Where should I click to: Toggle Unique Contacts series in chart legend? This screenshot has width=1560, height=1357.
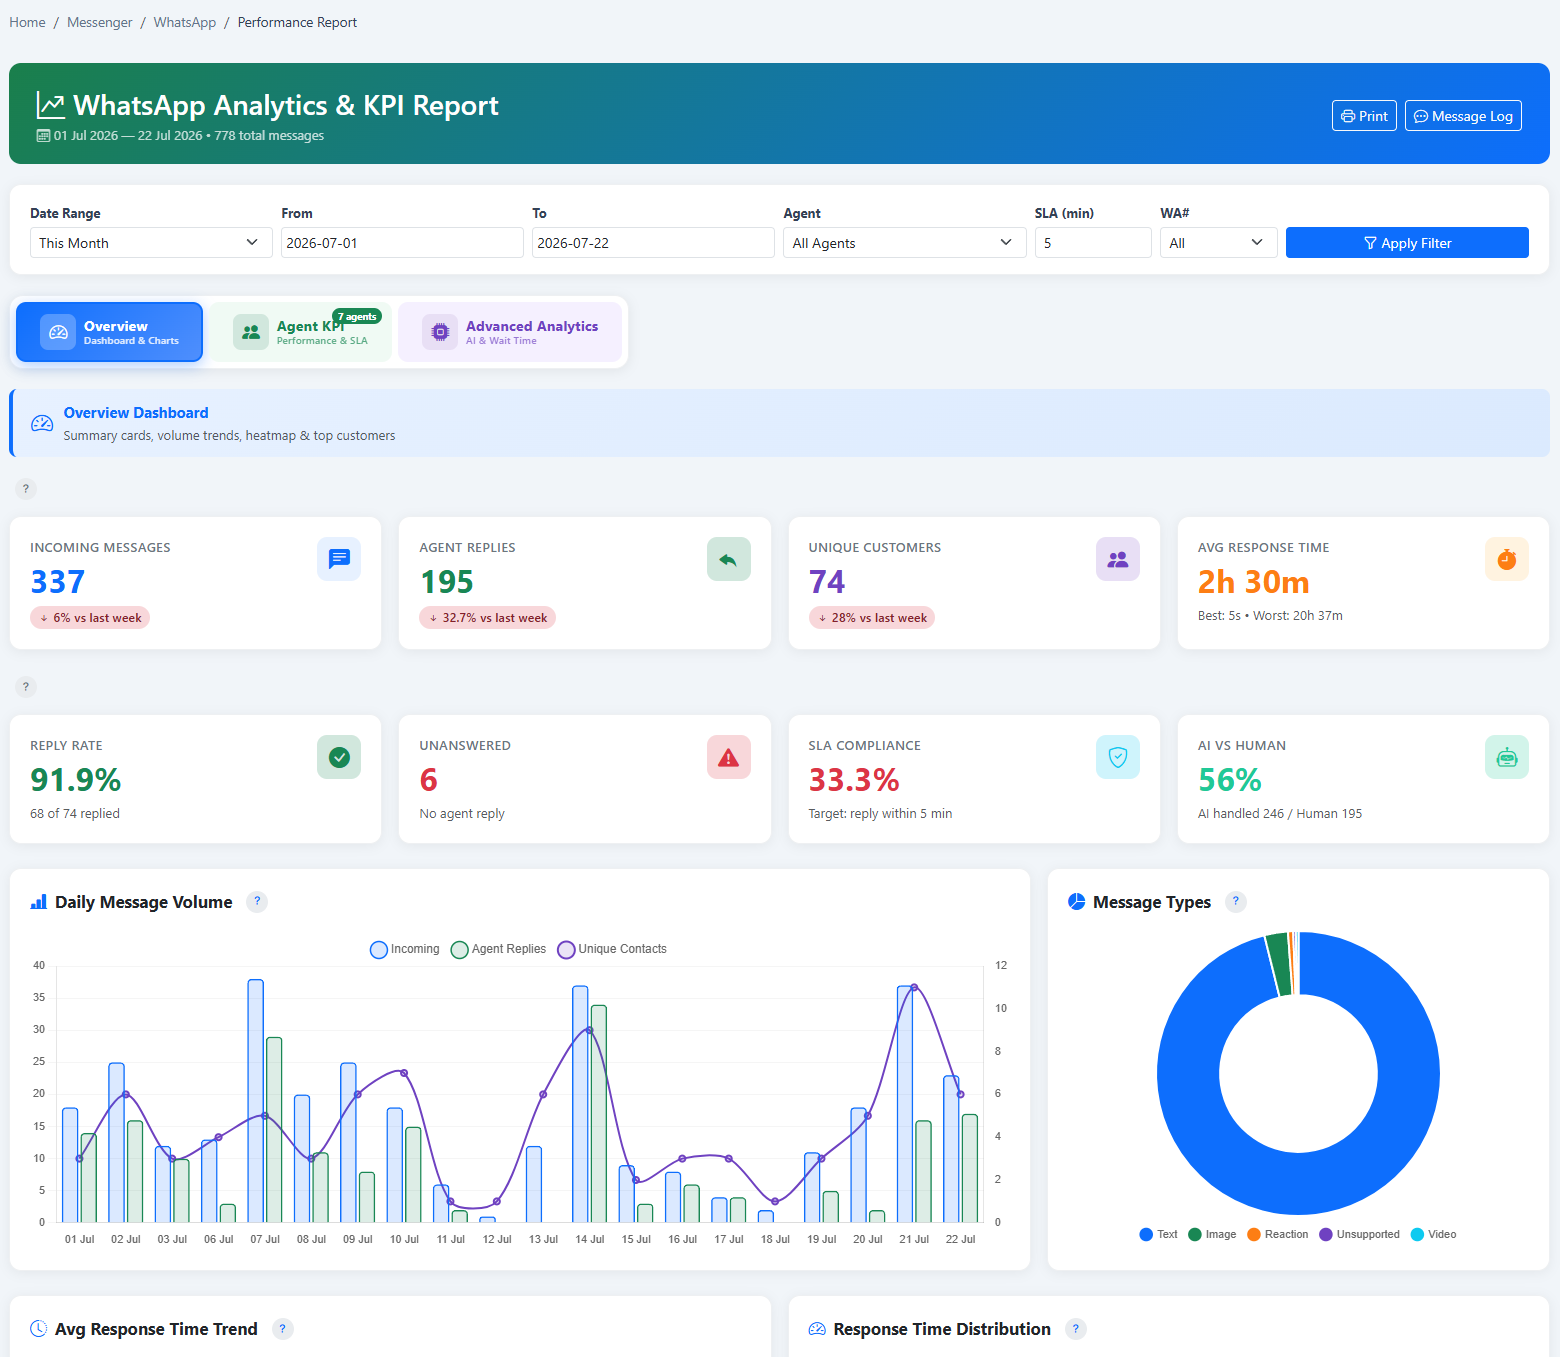(x=612, y=949)
